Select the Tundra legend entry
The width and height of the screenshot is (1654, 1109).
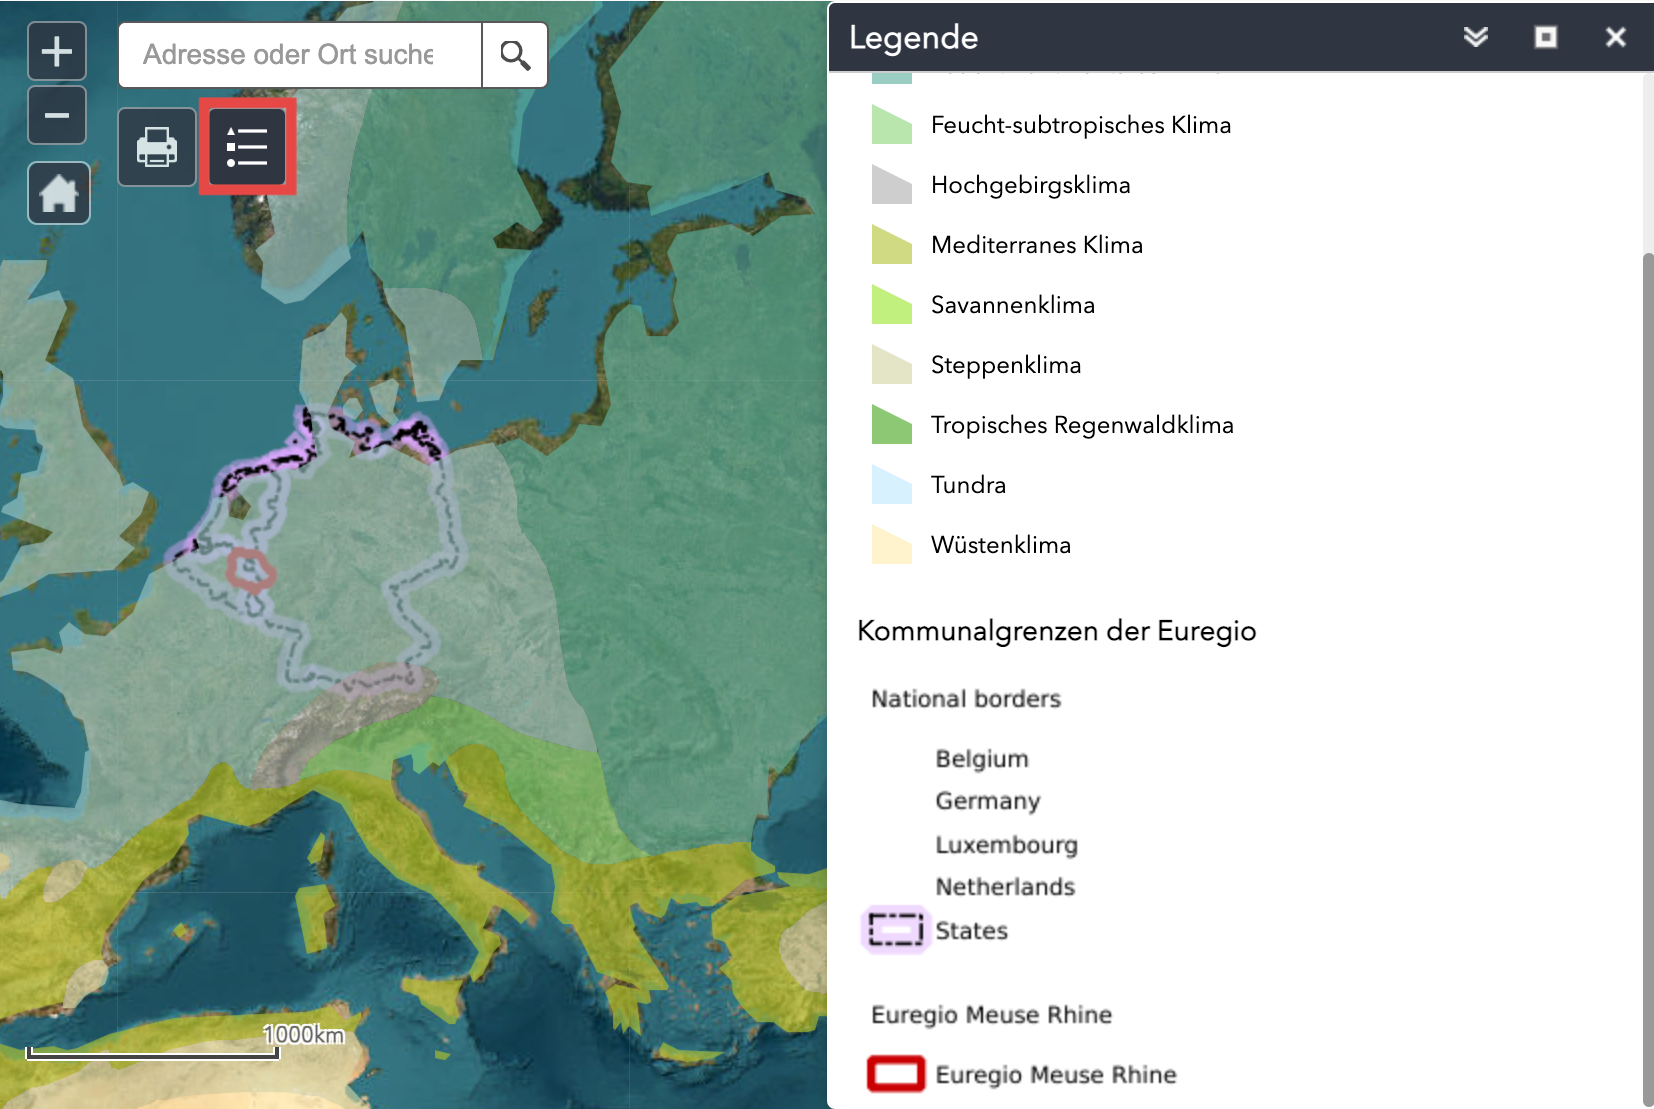tap(968, 485)
